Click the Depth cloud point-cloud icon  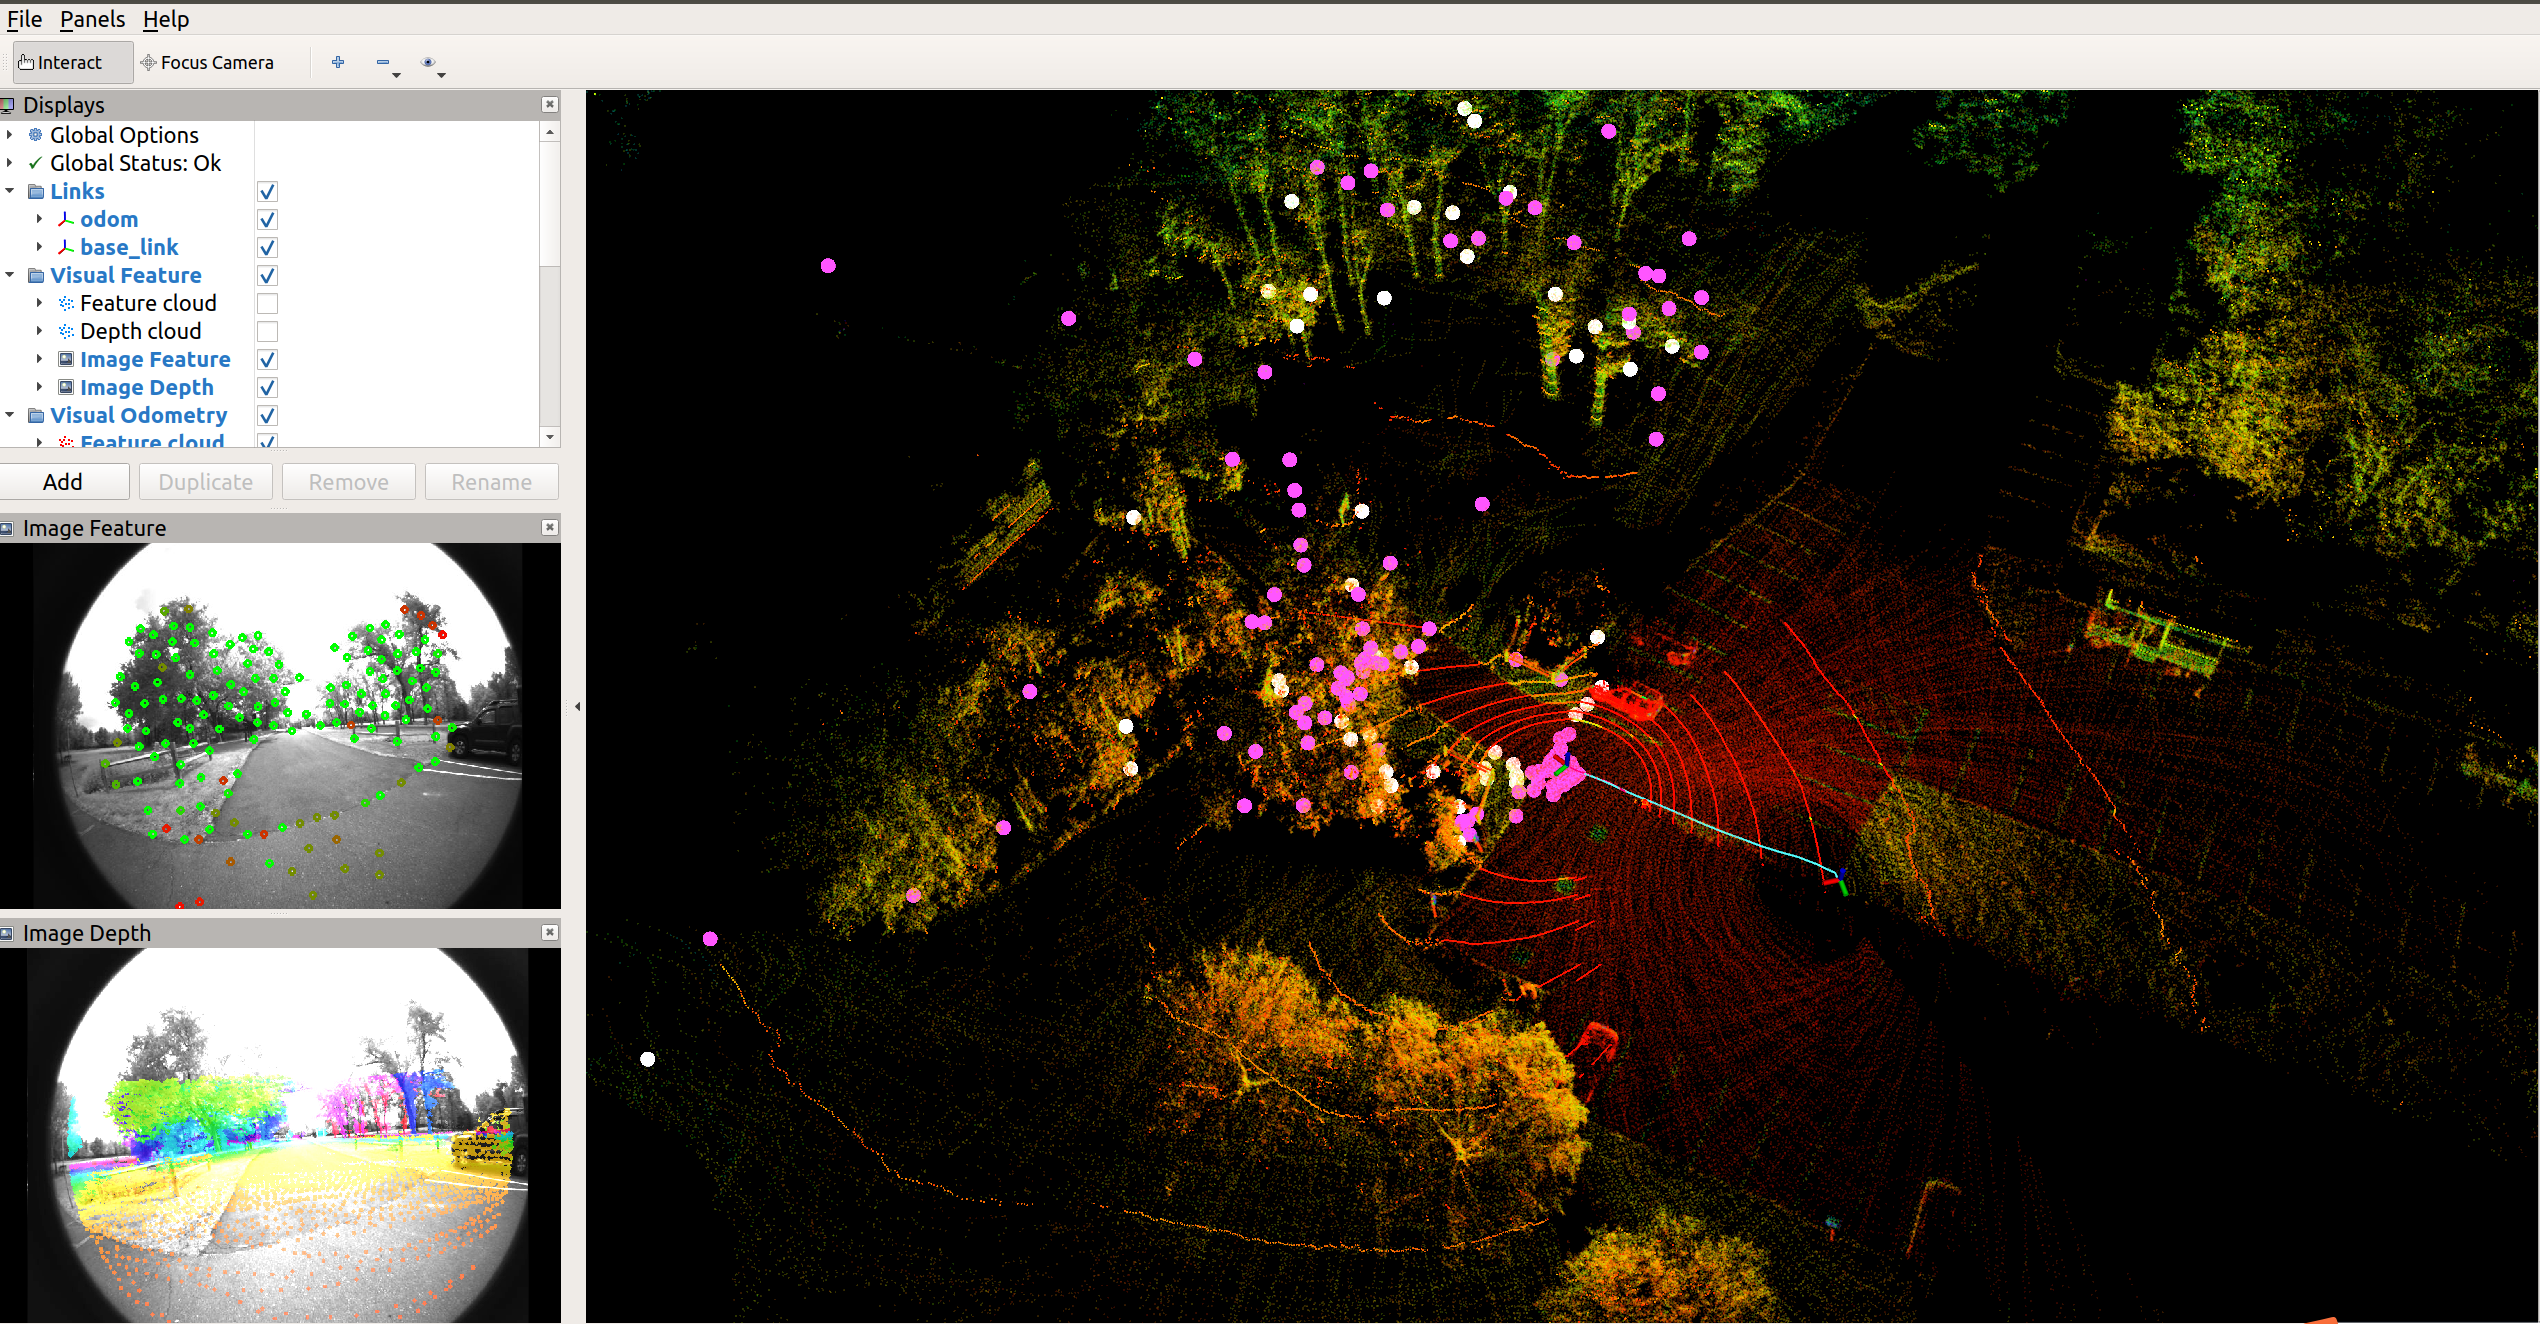pyautogui.click(x=66, y=331)
